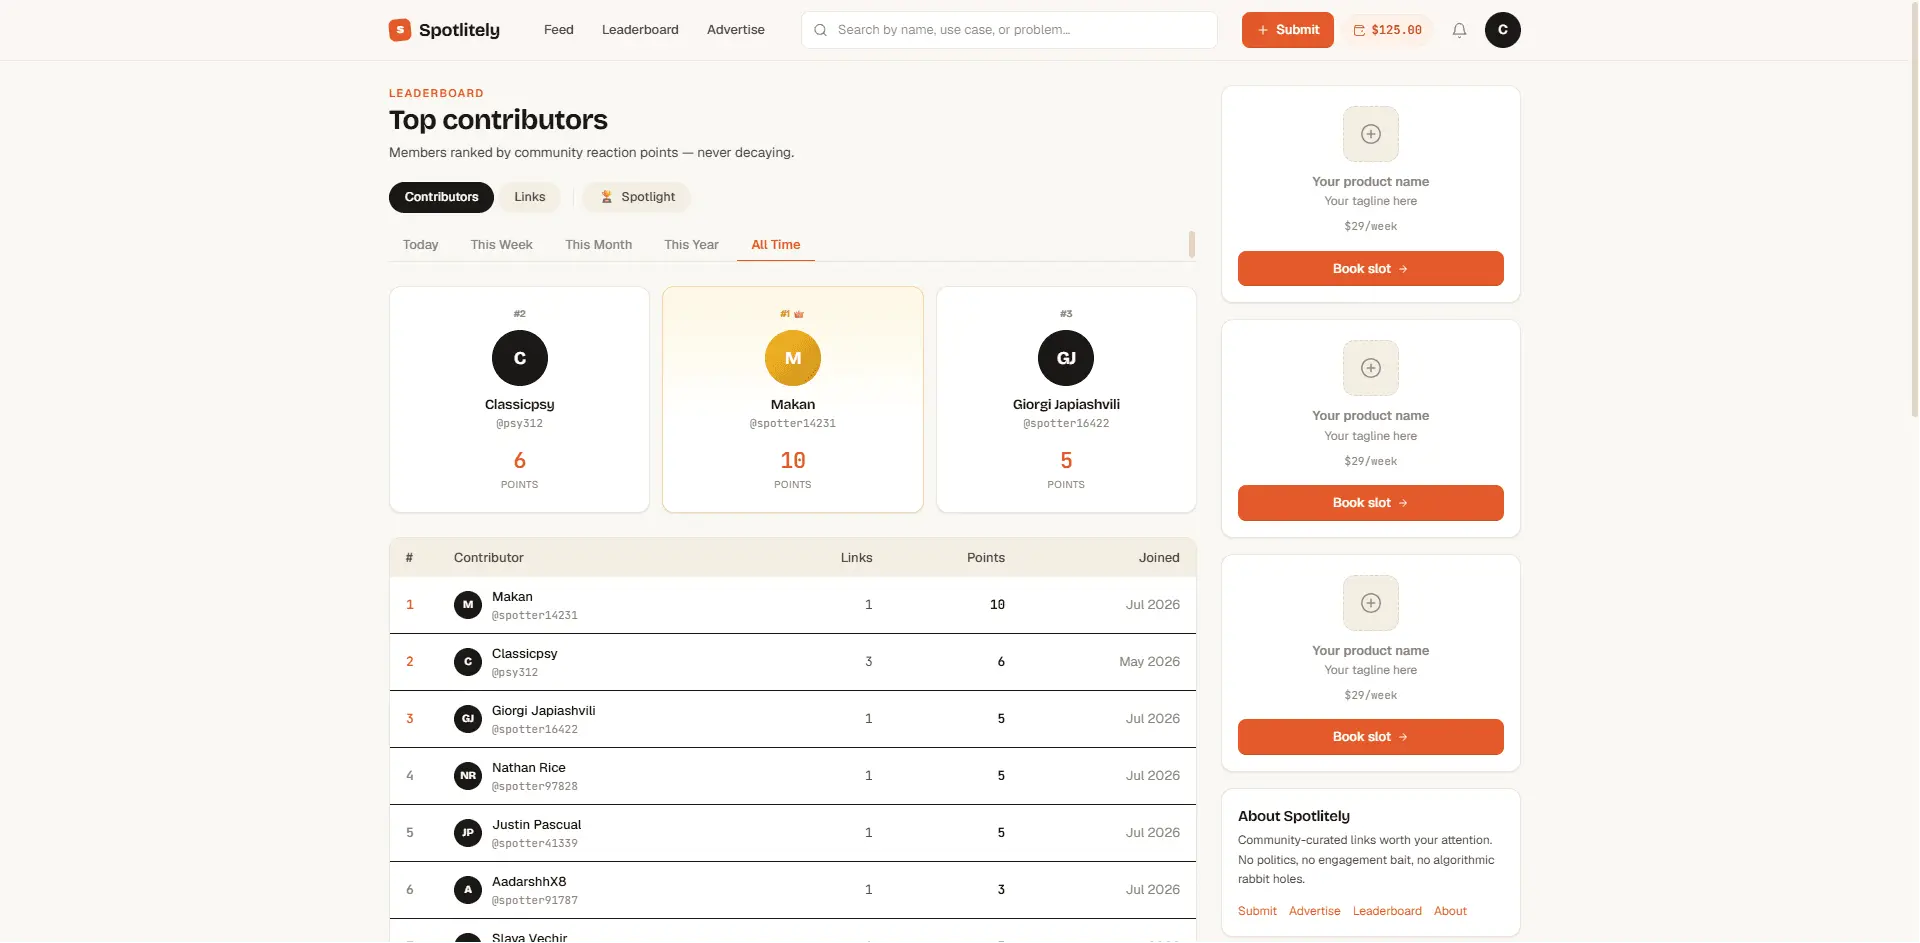Click the Submit button

tap(1287, 30)
